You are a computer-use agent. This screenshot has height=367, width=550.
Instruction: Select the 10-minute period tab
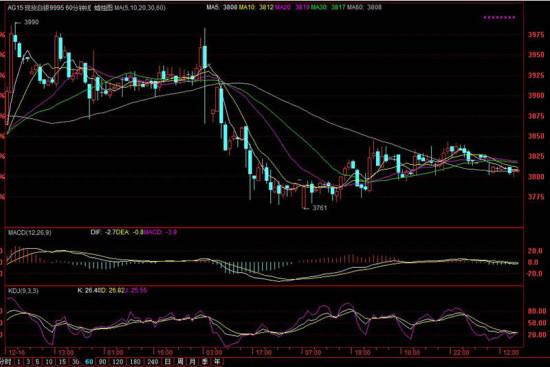tap(49, 362)
